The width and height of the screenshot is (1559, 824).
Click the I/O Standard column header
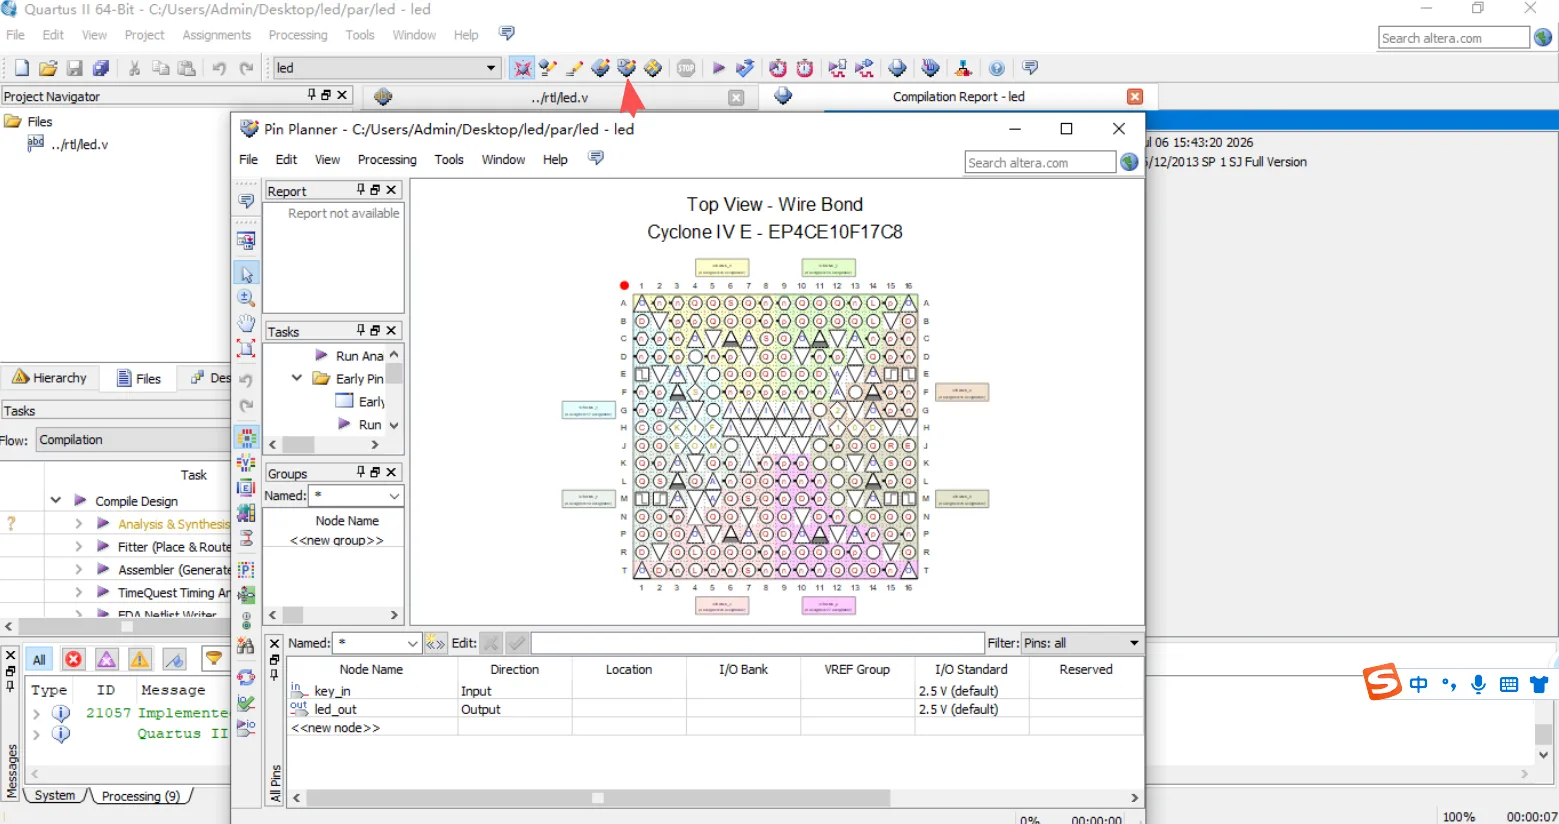(971, 669)
